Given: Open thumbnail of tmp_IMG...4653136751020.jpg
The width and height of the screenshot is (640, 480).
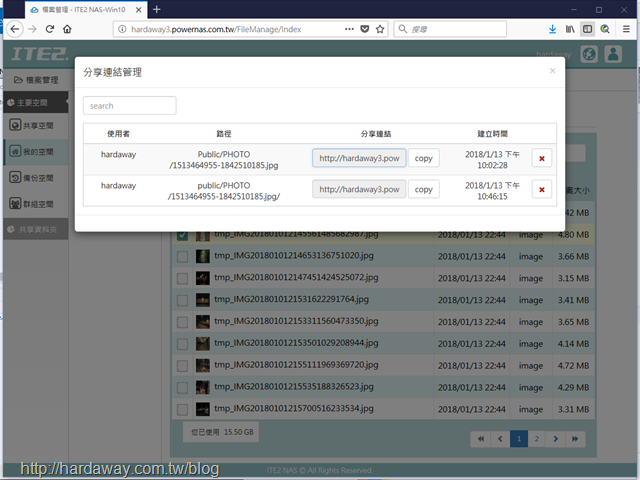Looking at the screenshot, I should click(203, 256).
